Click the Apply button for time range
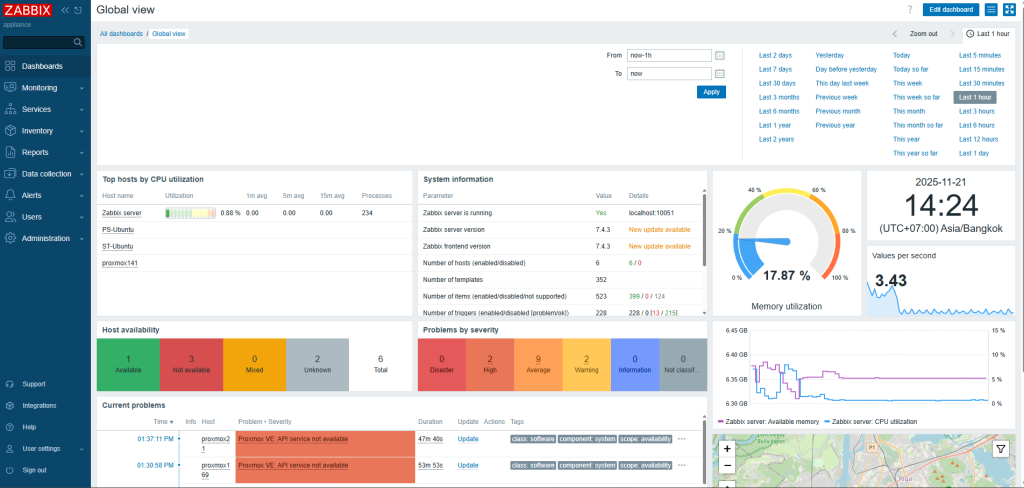This screenshot has height=488, width=1024. tap(711, 92)
